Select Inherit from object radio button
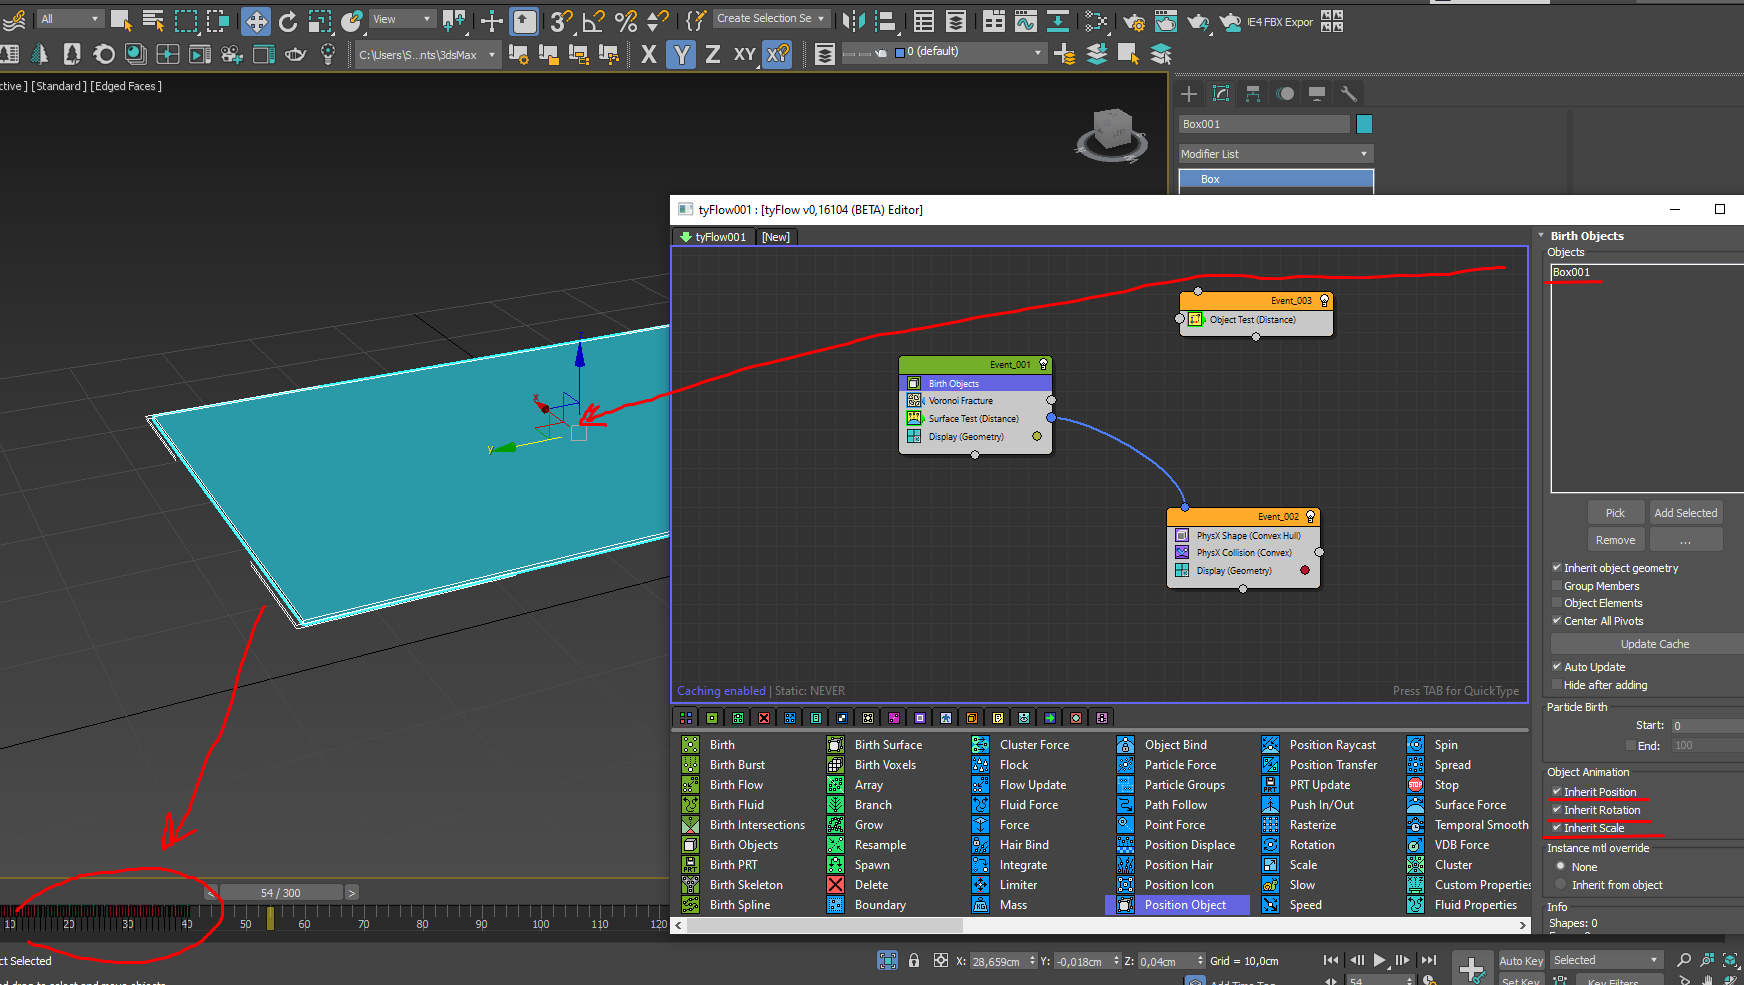Viewport: 1744px width, 985px height. tap(1560, 885)
